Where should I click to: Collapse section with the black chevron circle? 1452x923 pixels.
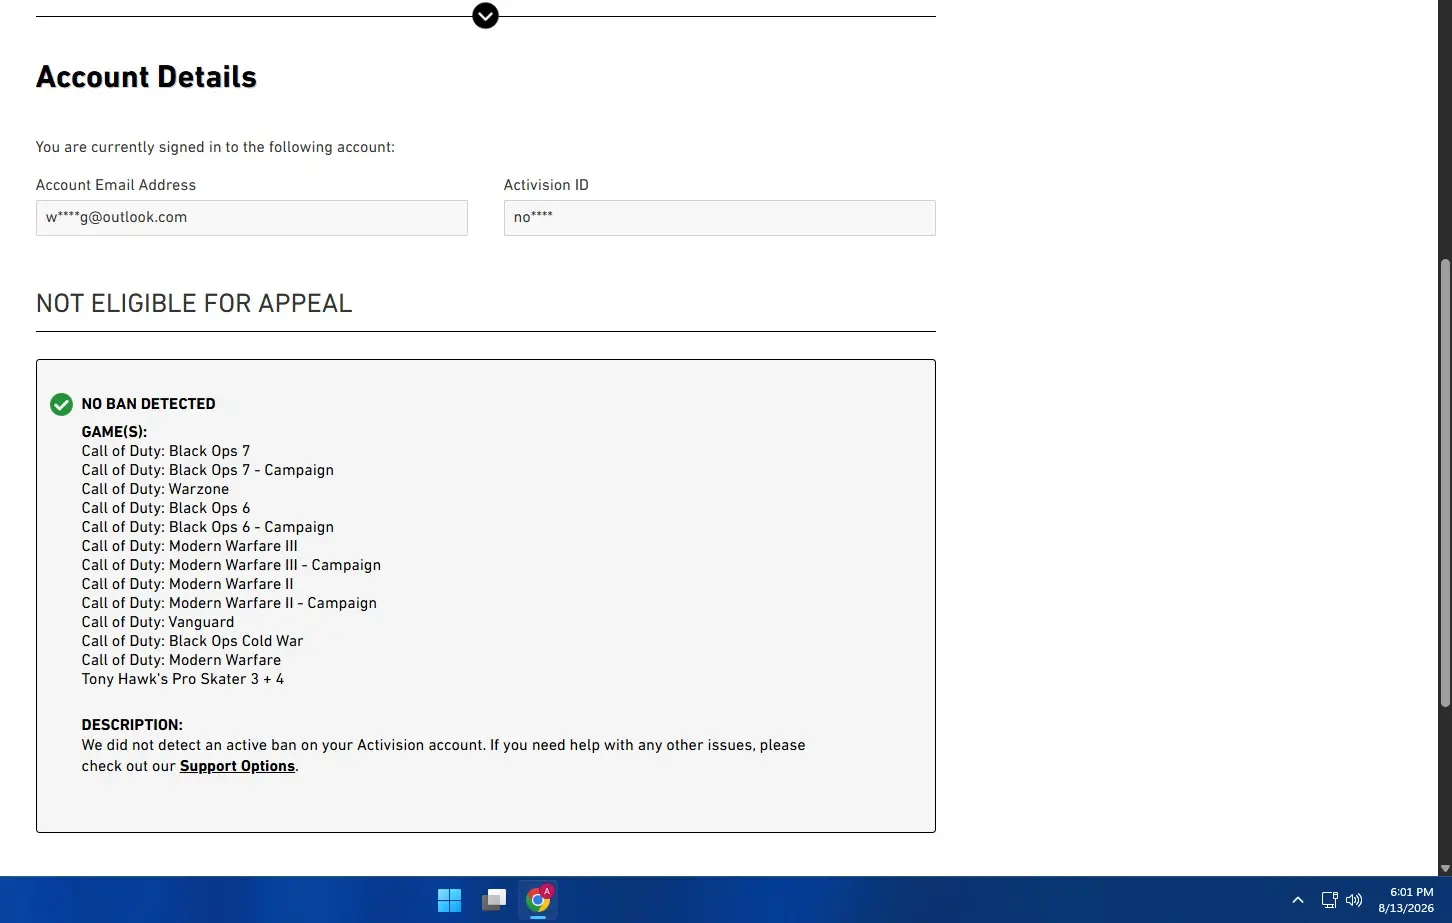[485, 16]
